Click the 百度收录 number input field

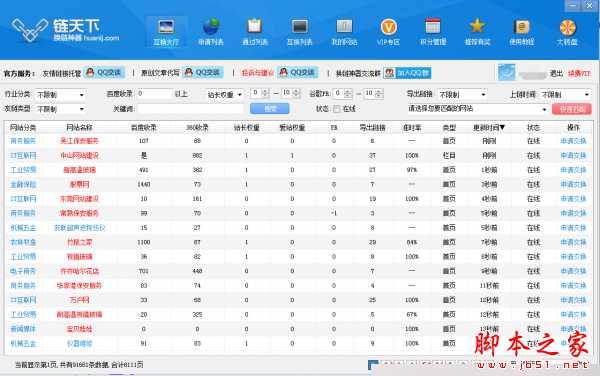tap(154, 94)
